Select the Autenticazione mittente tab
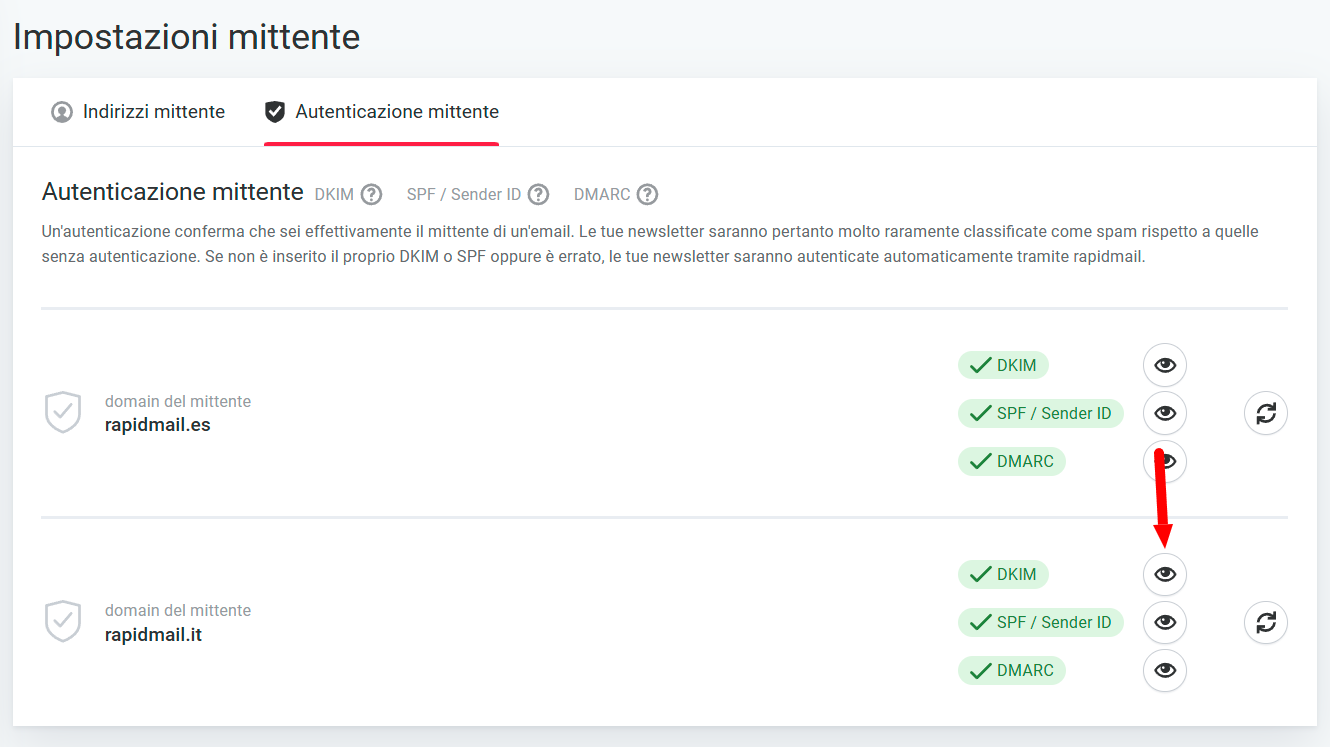 (381, 112)
